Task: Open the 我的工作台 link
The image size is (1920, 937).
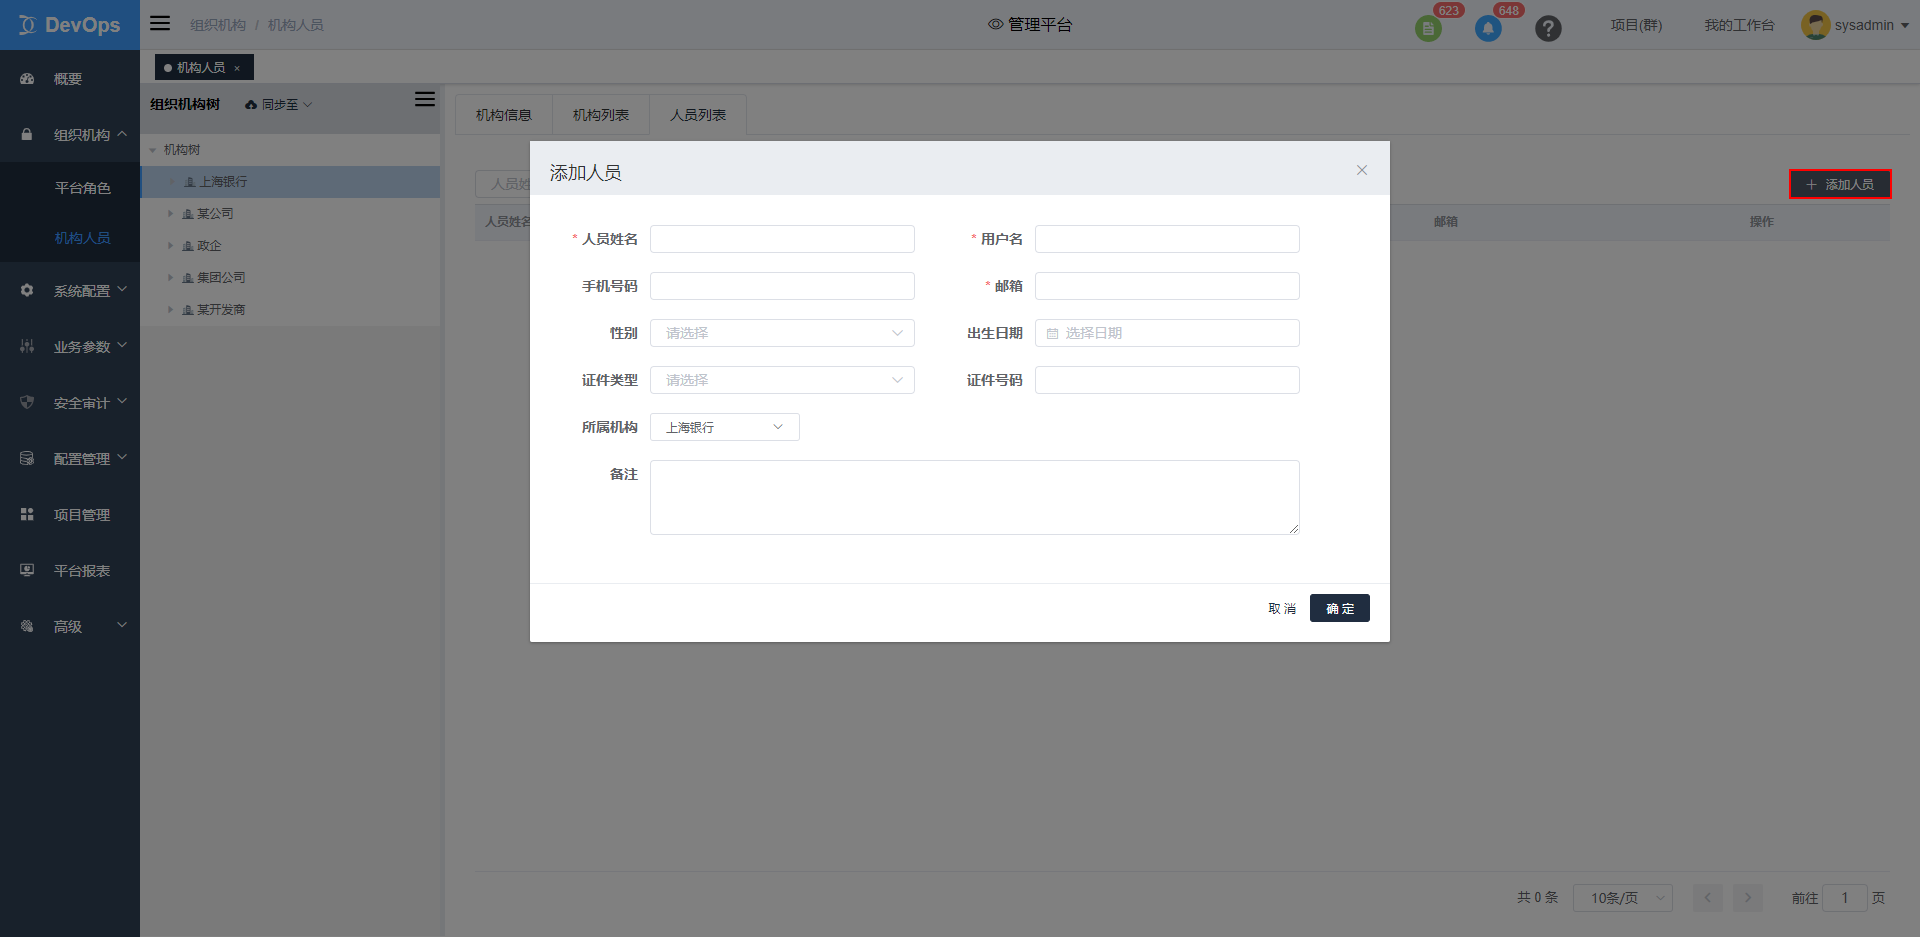Action: (x=1739, y=25)
